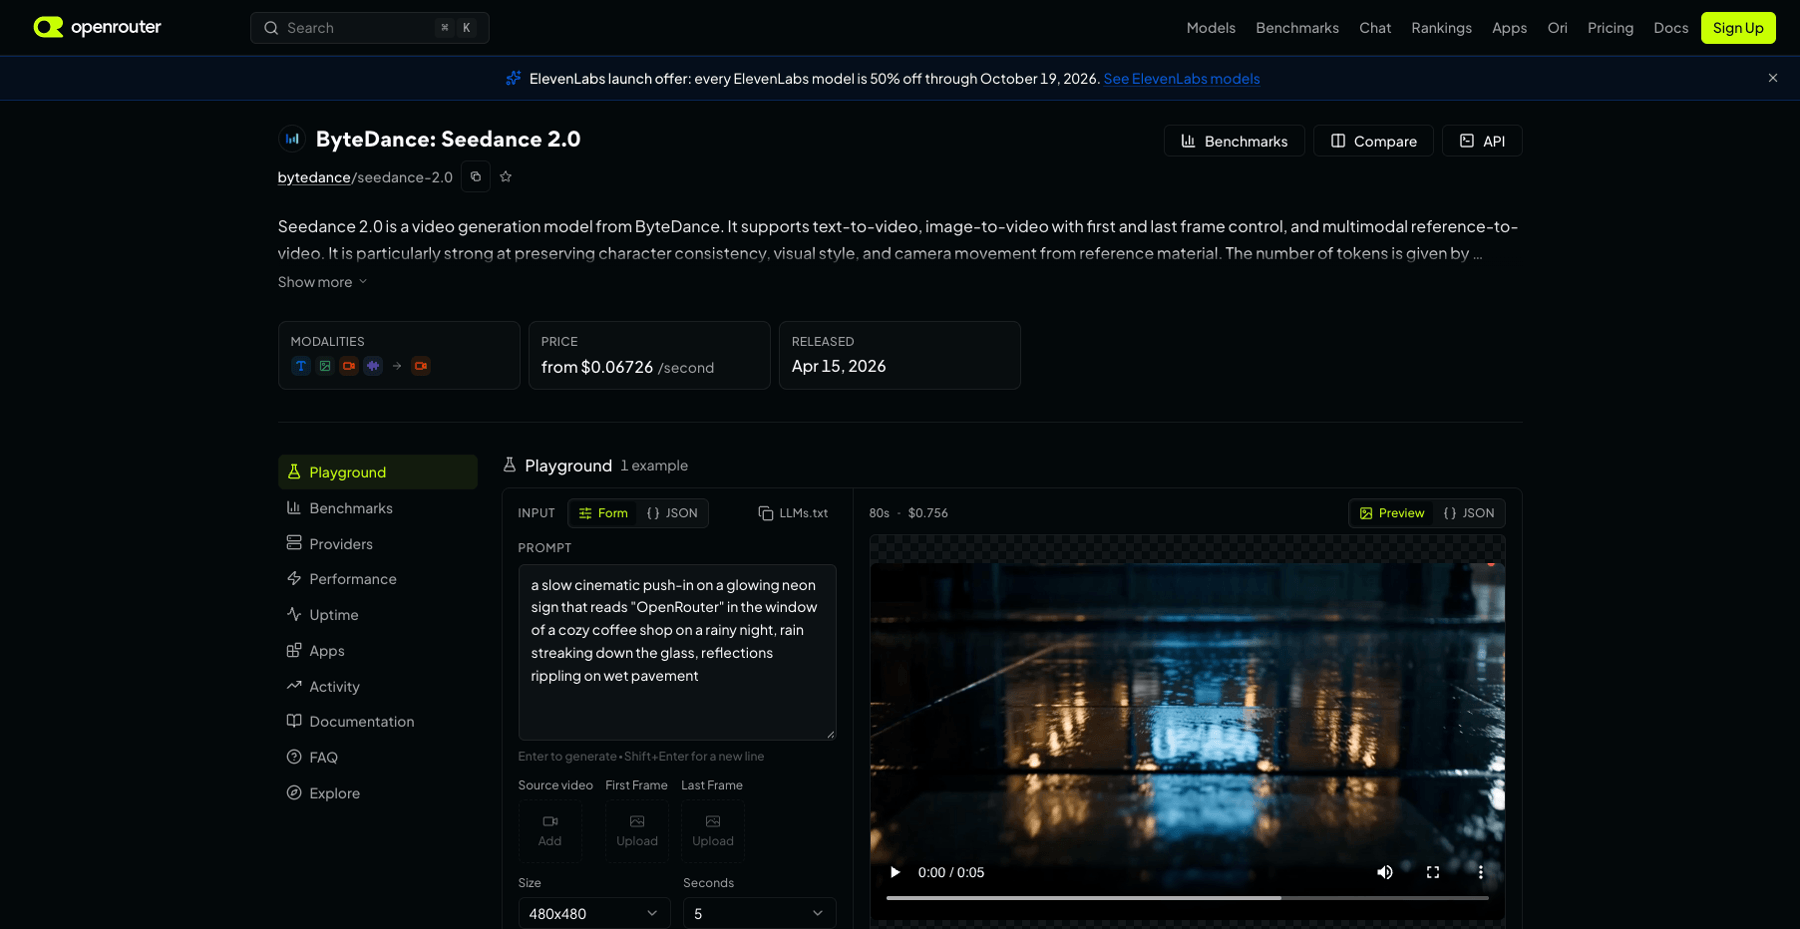Open the API button
Screen dimensions: 1800x929
(1482, 141)
